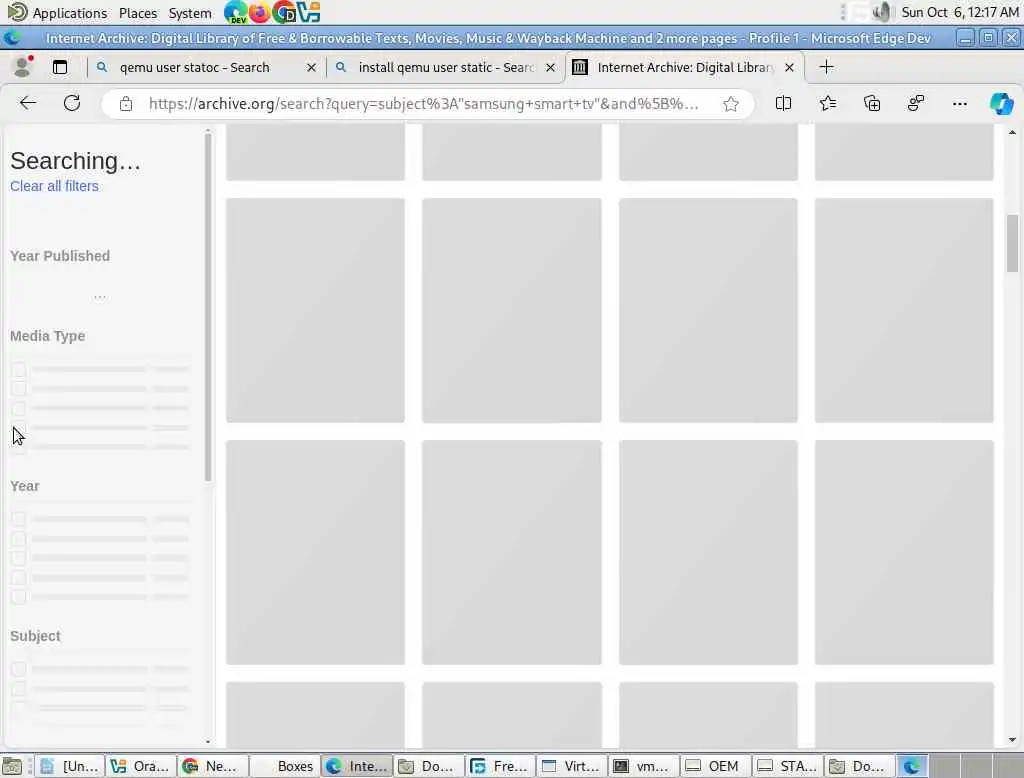Open the Favorites list
This screenshot has height=778, width=1024.
tap(827, 103)
